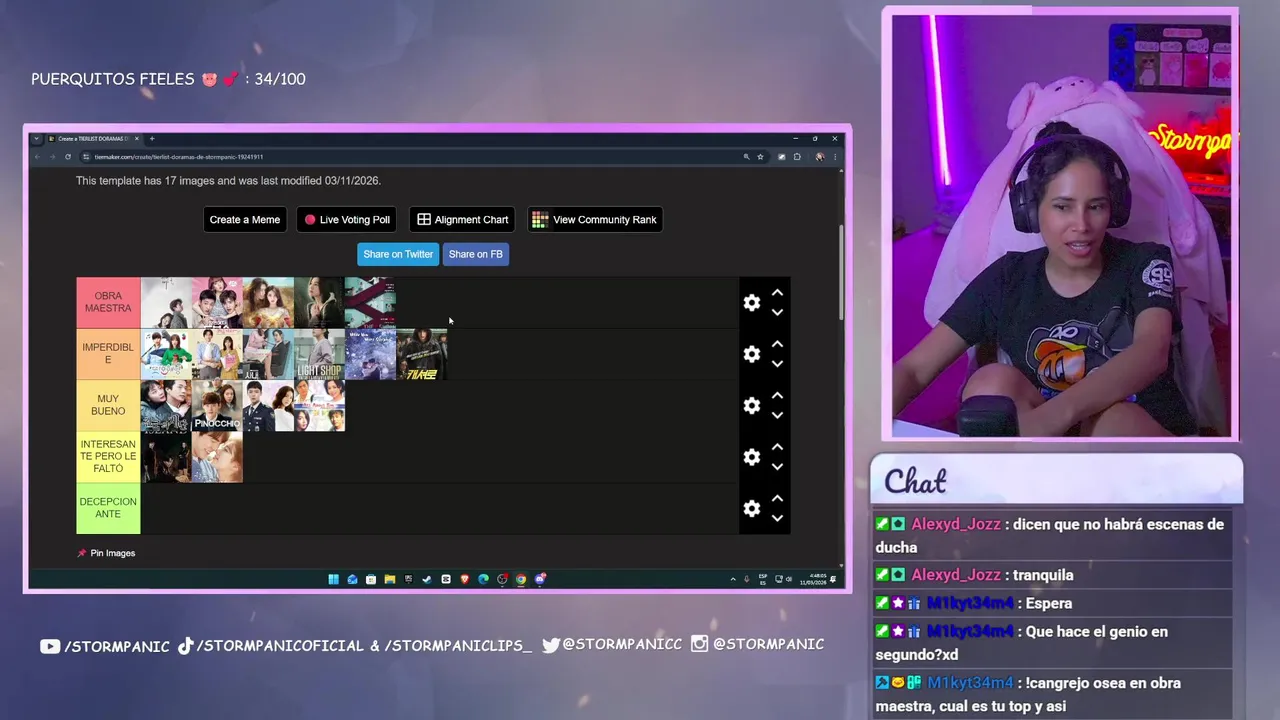The width and height of the screenshot is (1280, 720).
Task: Open the Windows Start menu
Action: point(333,579)
